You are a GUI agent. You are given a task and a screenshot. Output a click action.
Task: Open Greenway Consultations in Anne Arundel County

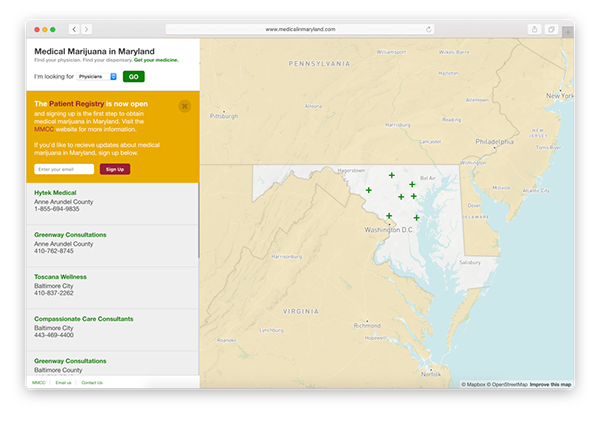click(x=70, y=235)
